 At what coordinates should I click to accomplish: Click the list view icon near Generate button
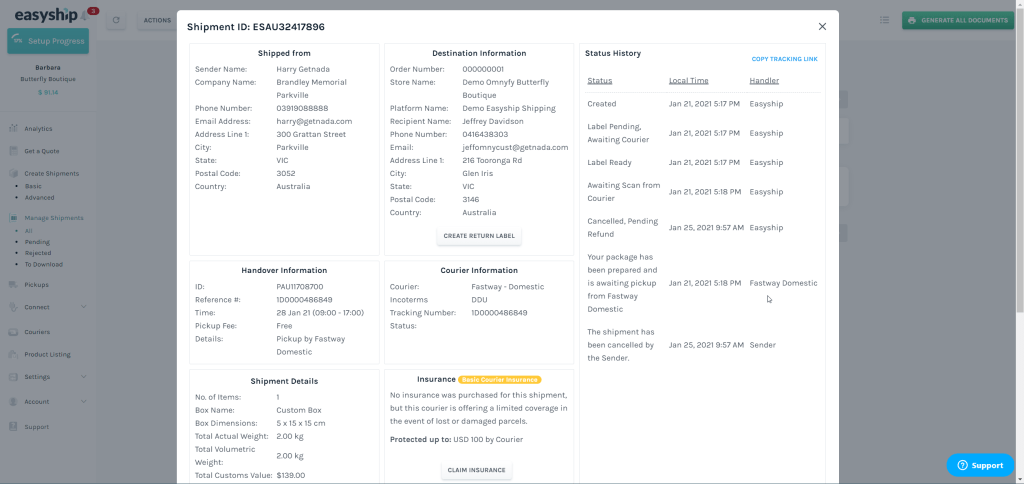884,20
